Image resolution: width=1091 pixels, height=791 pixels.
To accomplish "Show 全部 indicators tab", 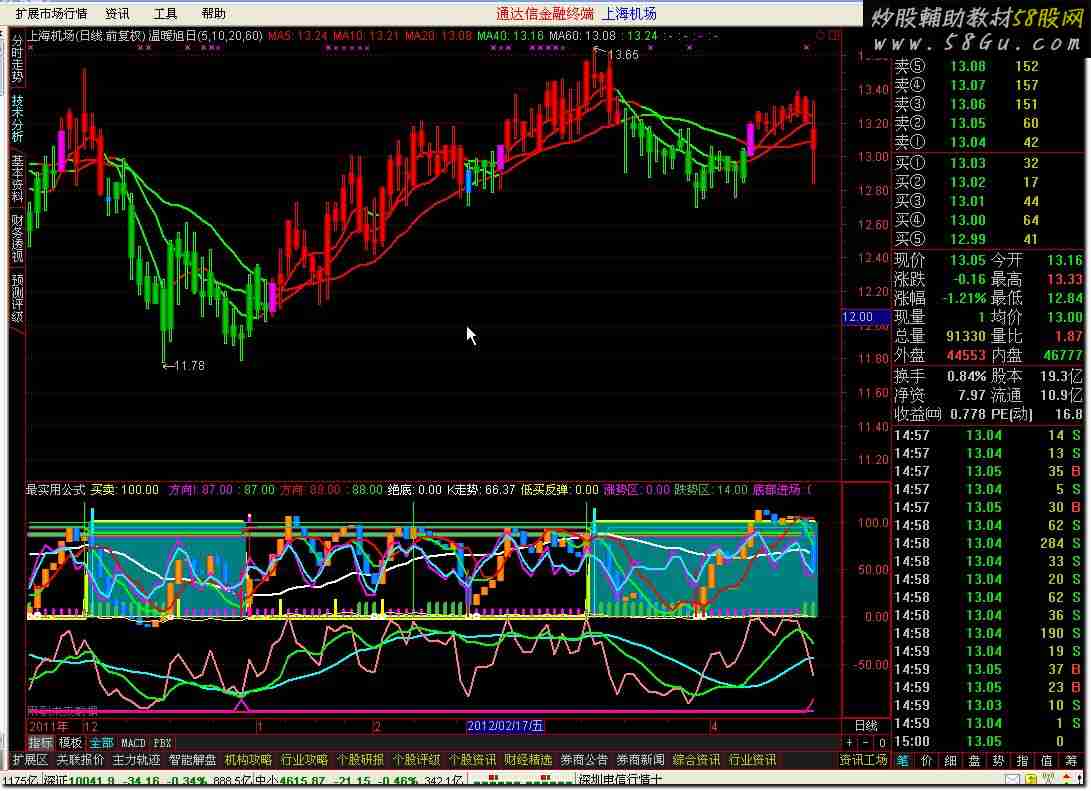I will [101, 743].
